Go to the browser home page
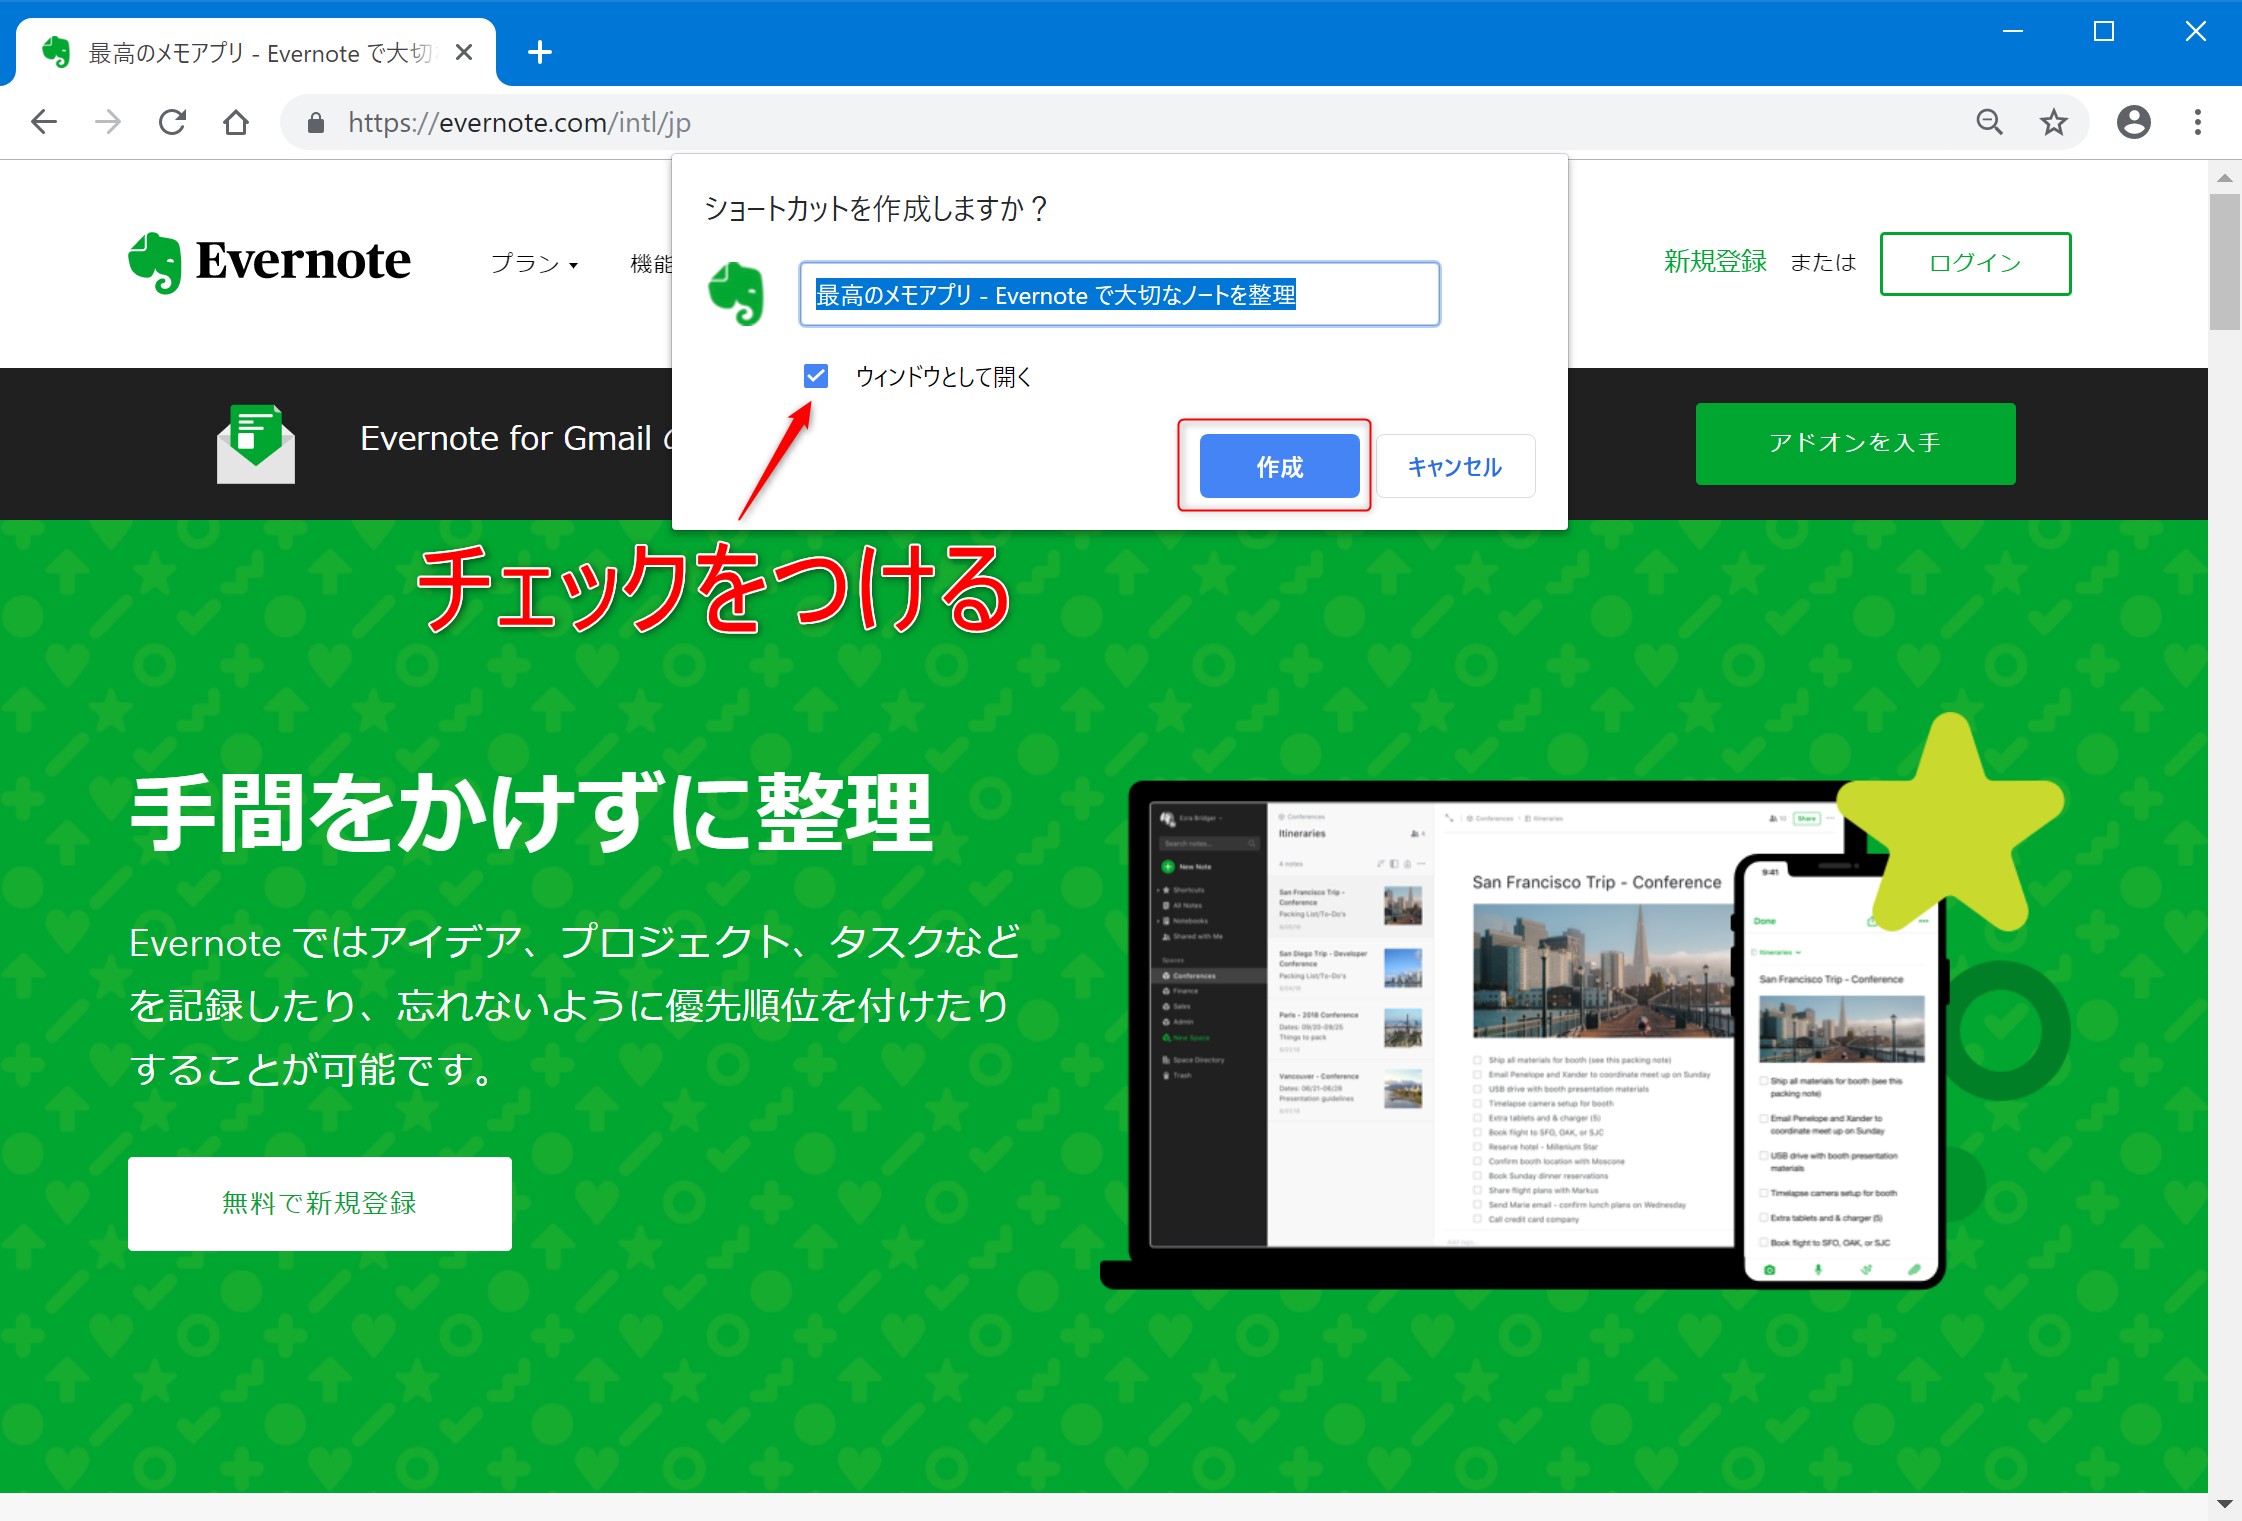Image resolution: width=2242 pixels, height=1521 pixels. point(236,122)
